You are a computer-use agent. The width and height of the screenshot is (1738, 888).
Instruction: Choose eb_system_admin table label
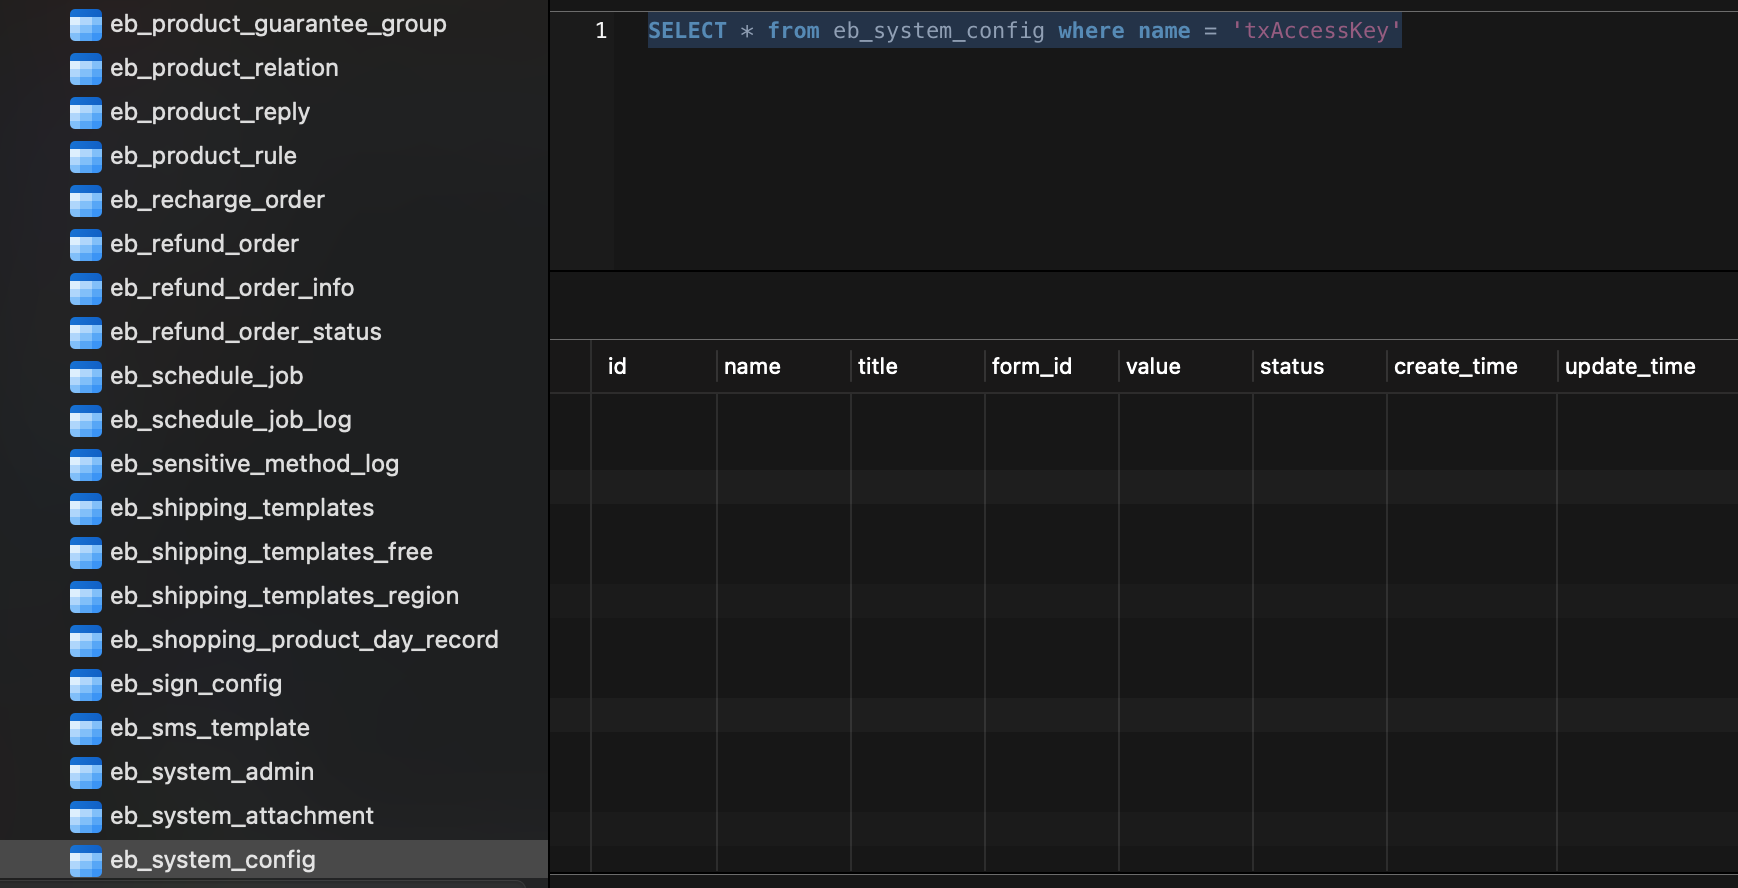point(212,772)
